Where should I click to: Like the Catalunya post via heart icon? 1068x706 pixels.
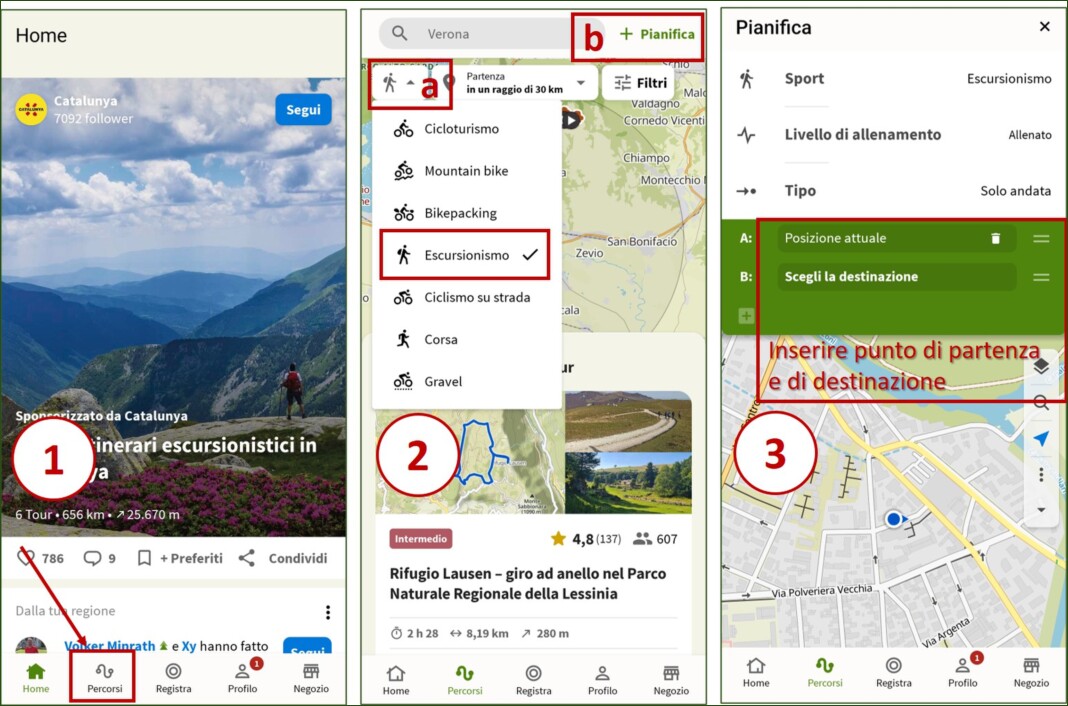coord(26,558)
